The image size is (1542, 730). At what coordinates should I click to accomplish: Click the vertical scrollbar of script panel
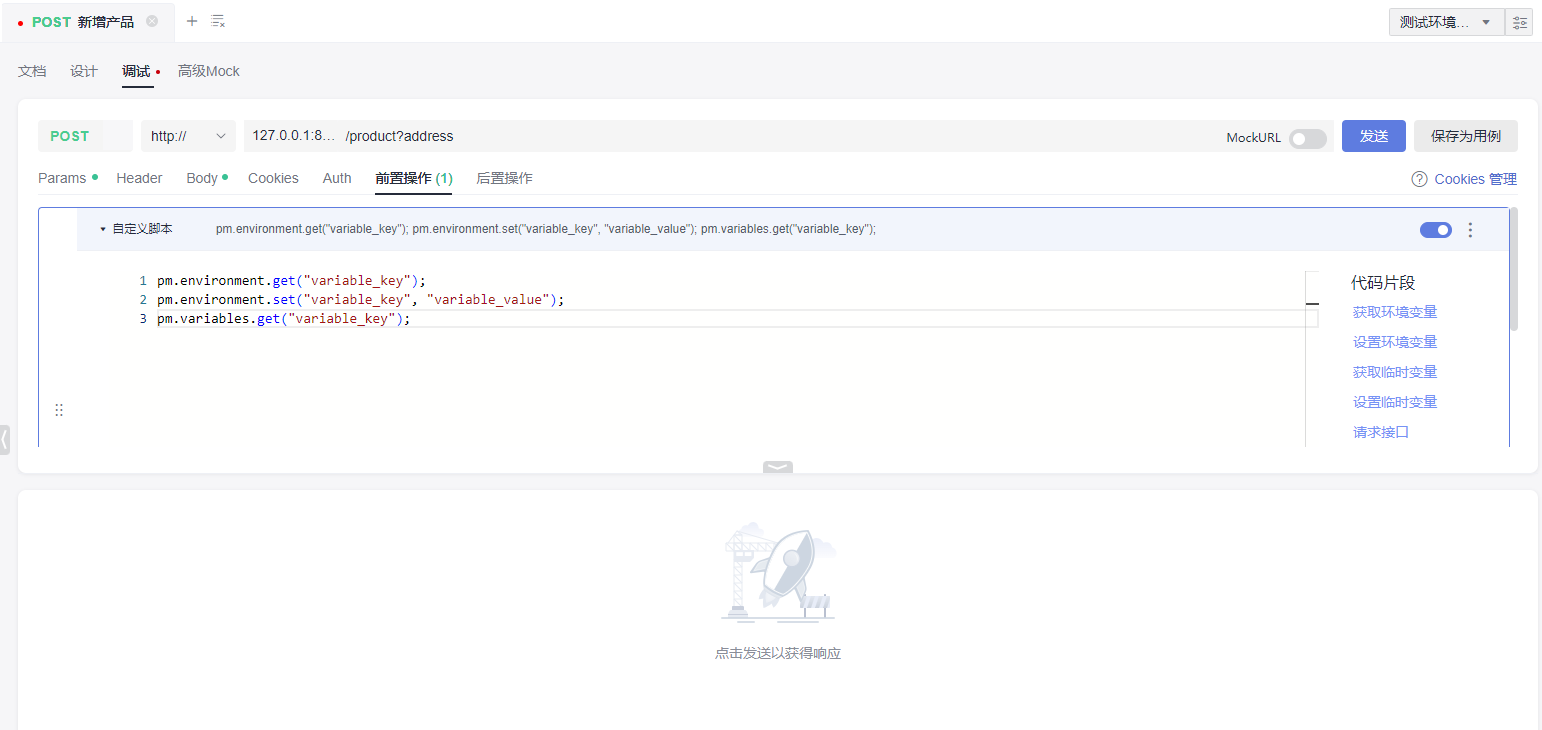click(x=1513, y=270)
